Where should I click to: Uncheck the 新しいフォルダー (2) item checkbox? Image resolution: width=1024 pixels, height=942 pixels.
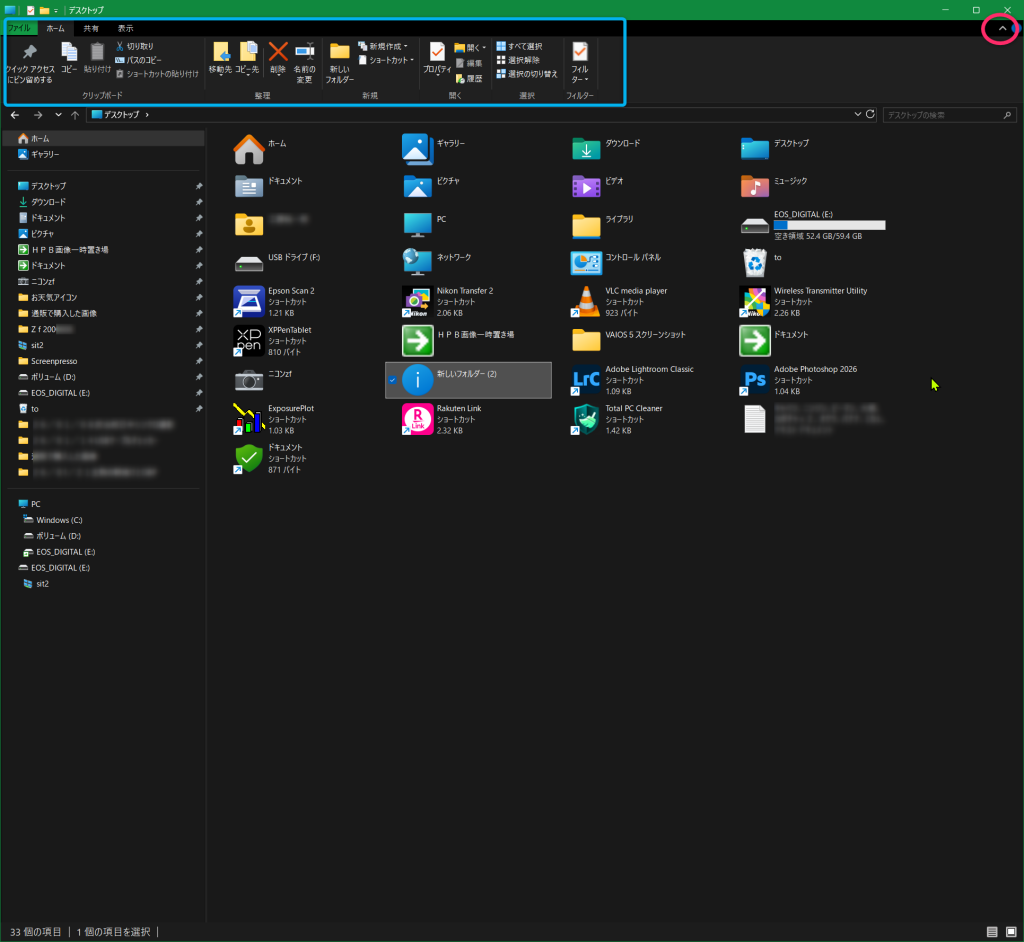click(x=392, y=380)
